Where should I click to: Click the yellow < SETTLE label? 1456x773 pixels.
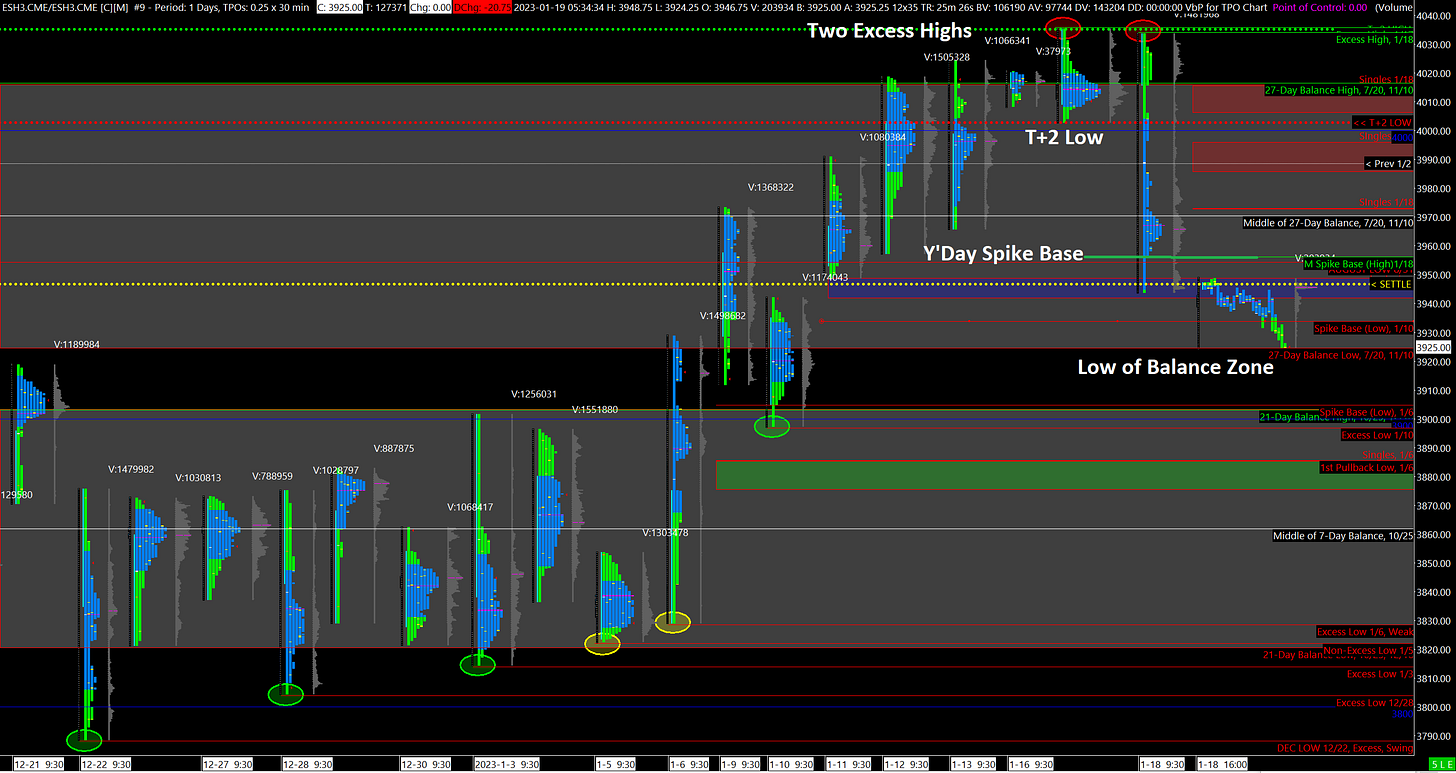1391,284
